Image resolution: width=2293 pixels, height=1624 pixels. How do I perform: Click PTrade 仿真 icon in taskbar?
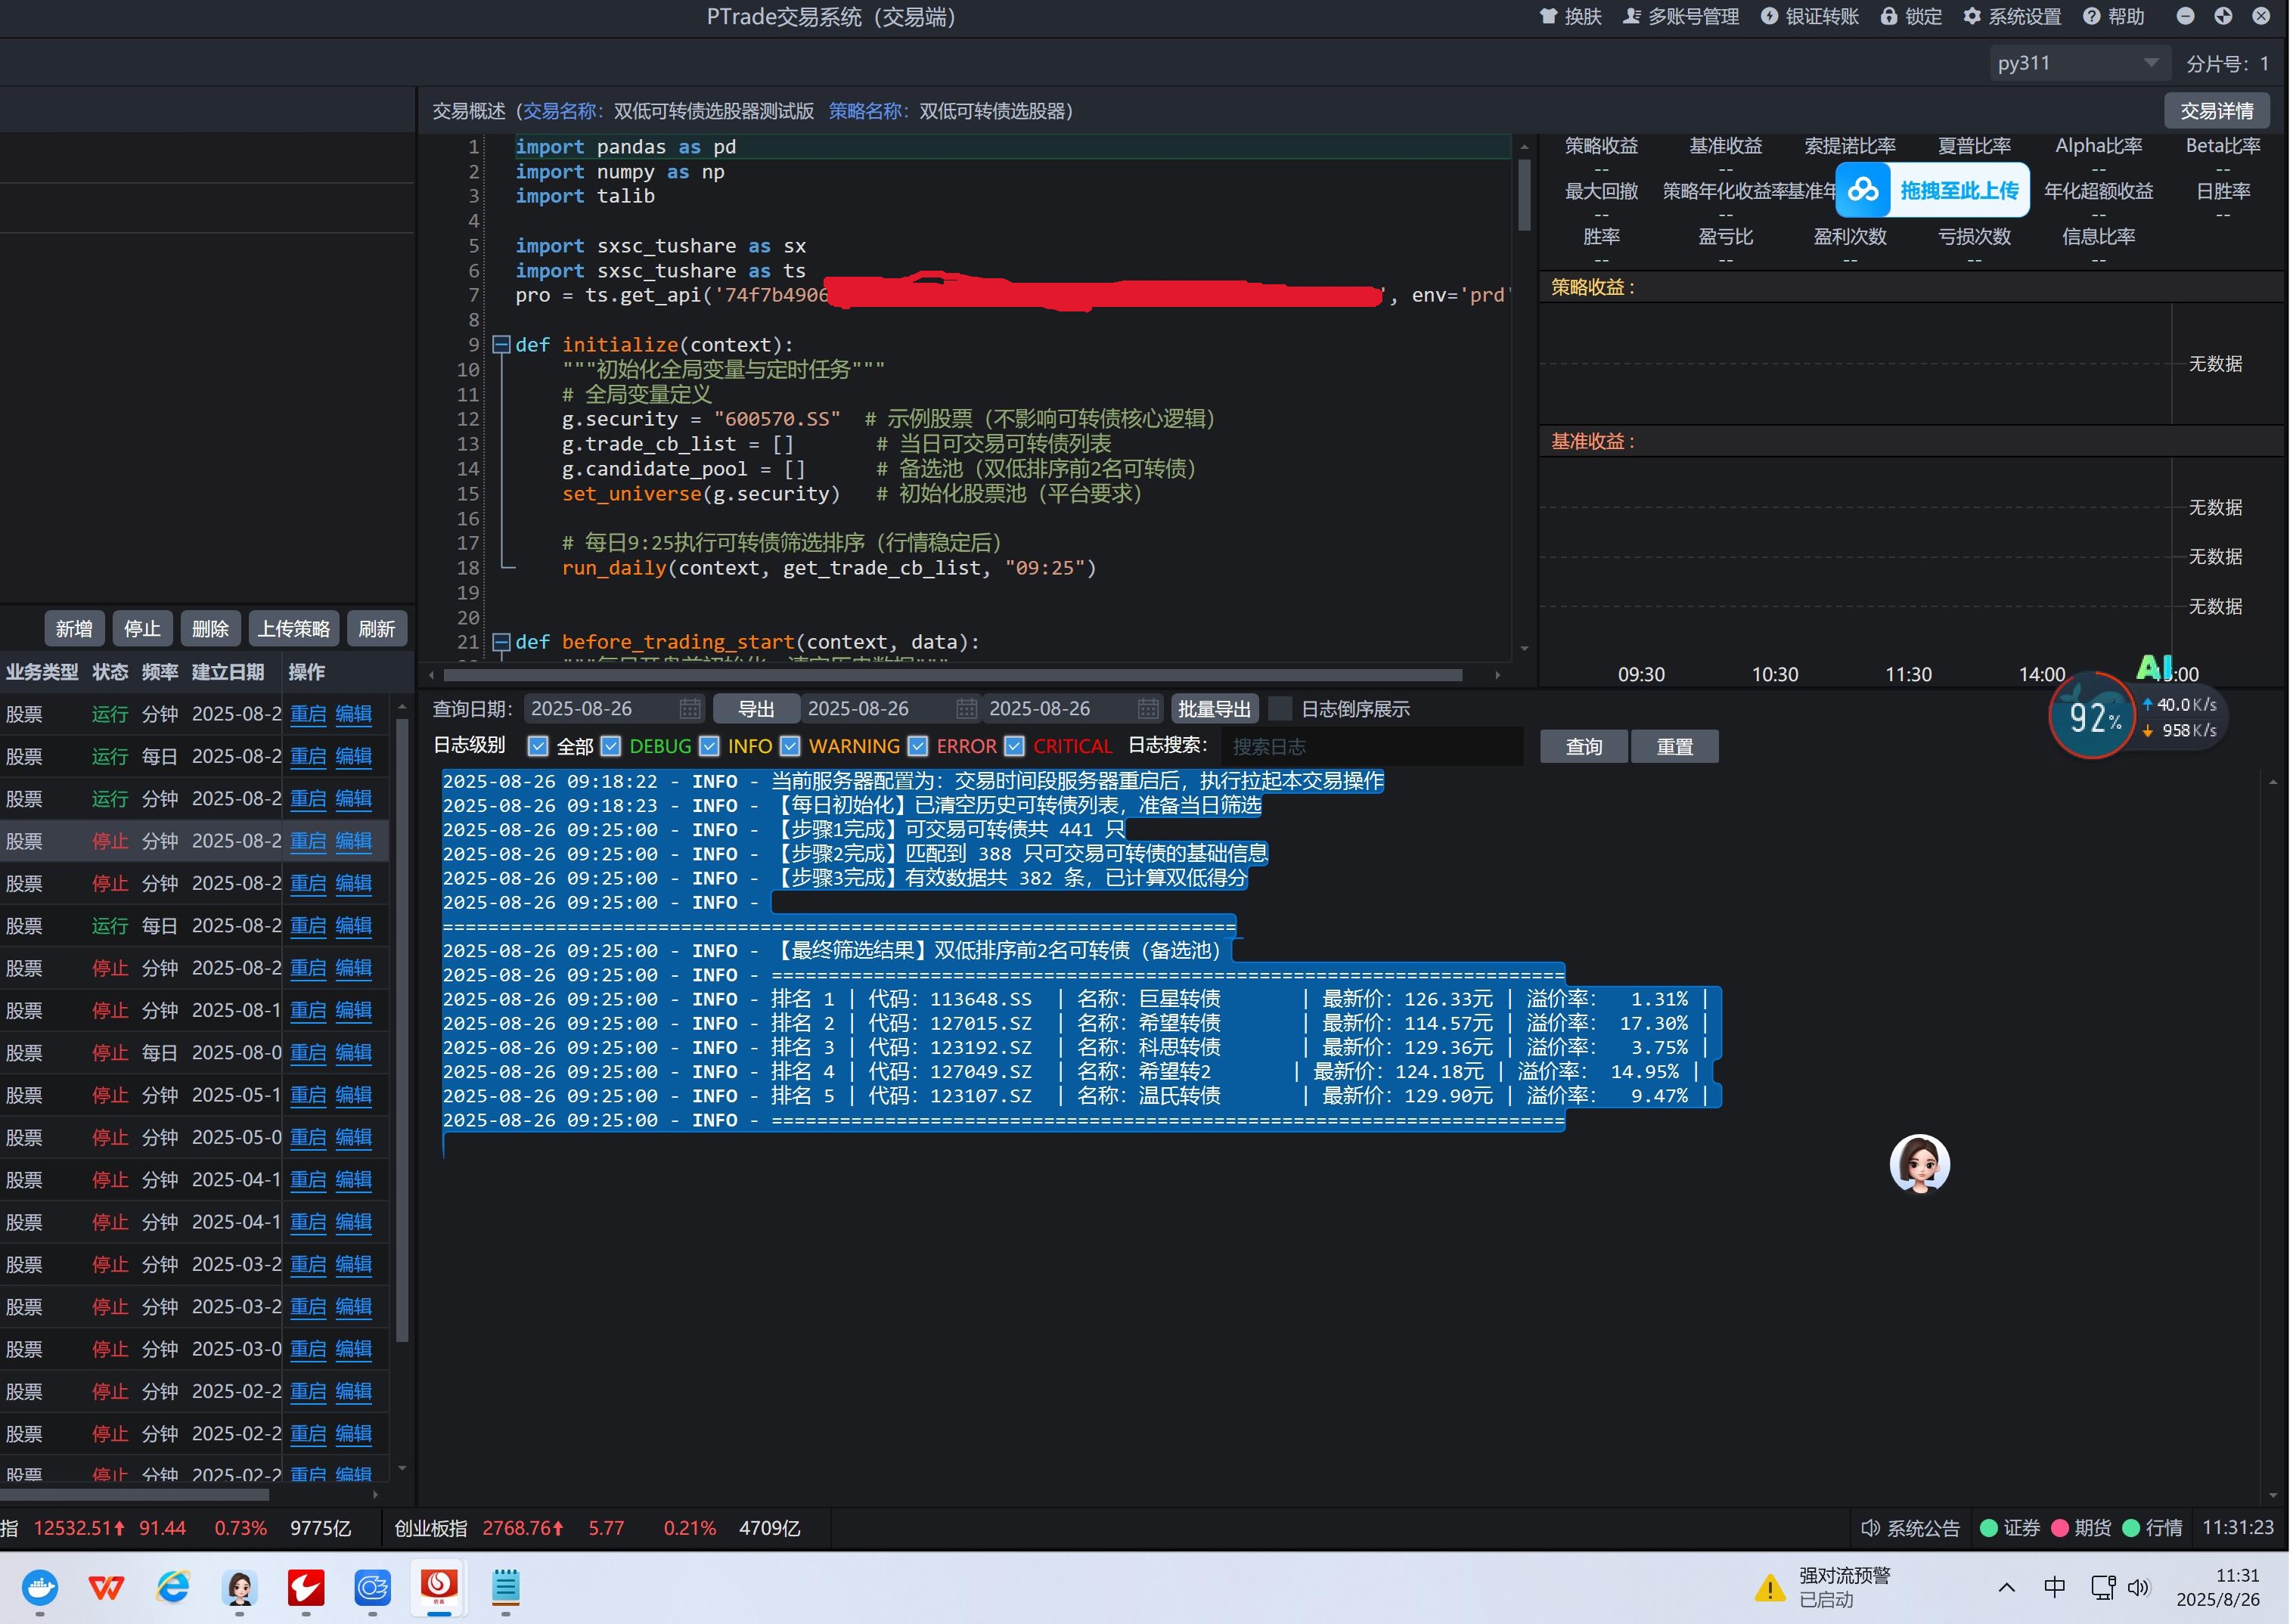coord(439,1587)
